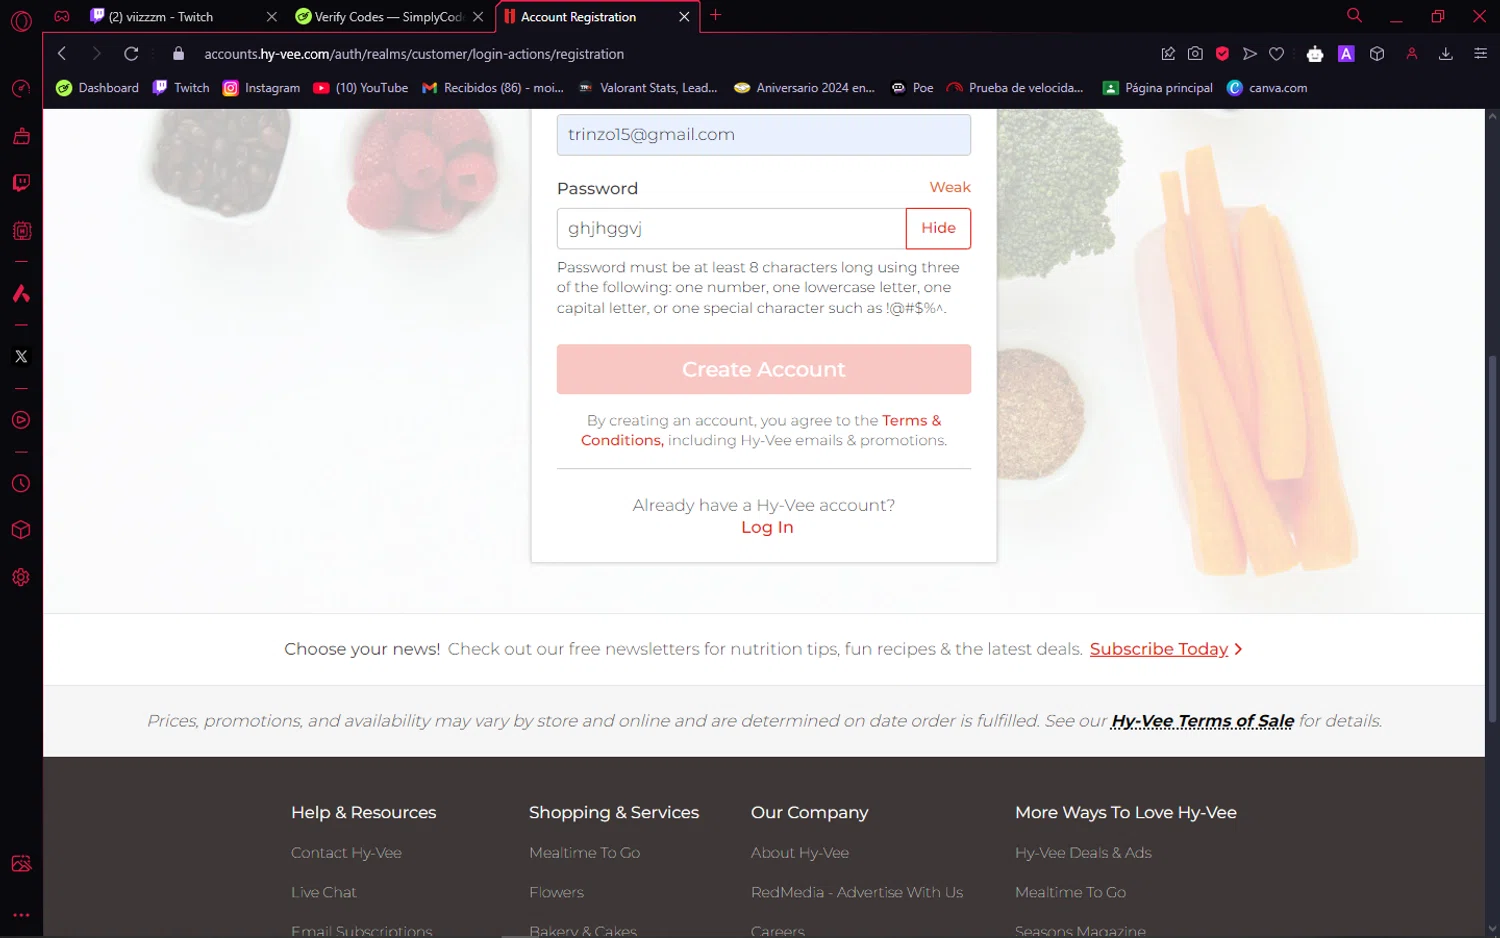The image size is (1500, 938).
Task: Click the address bar URL
Action: 414,54
